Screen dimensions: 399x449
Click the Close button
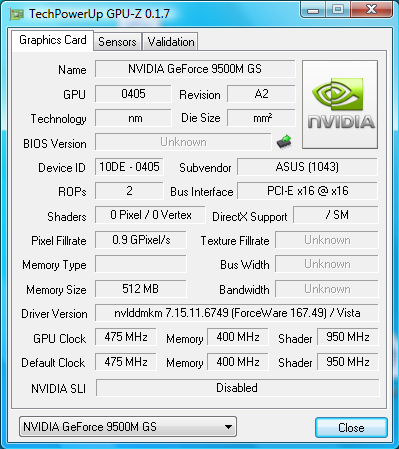tap(351, 427)
